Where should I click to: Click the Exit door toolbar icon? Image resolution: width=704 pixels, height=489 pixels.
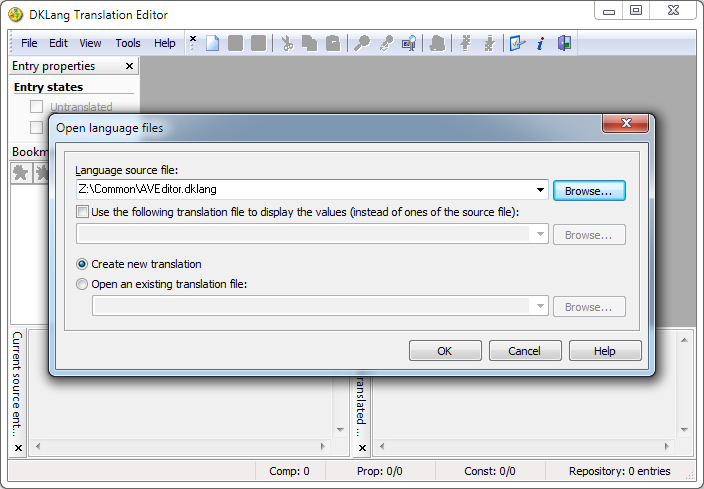[564, 43]
